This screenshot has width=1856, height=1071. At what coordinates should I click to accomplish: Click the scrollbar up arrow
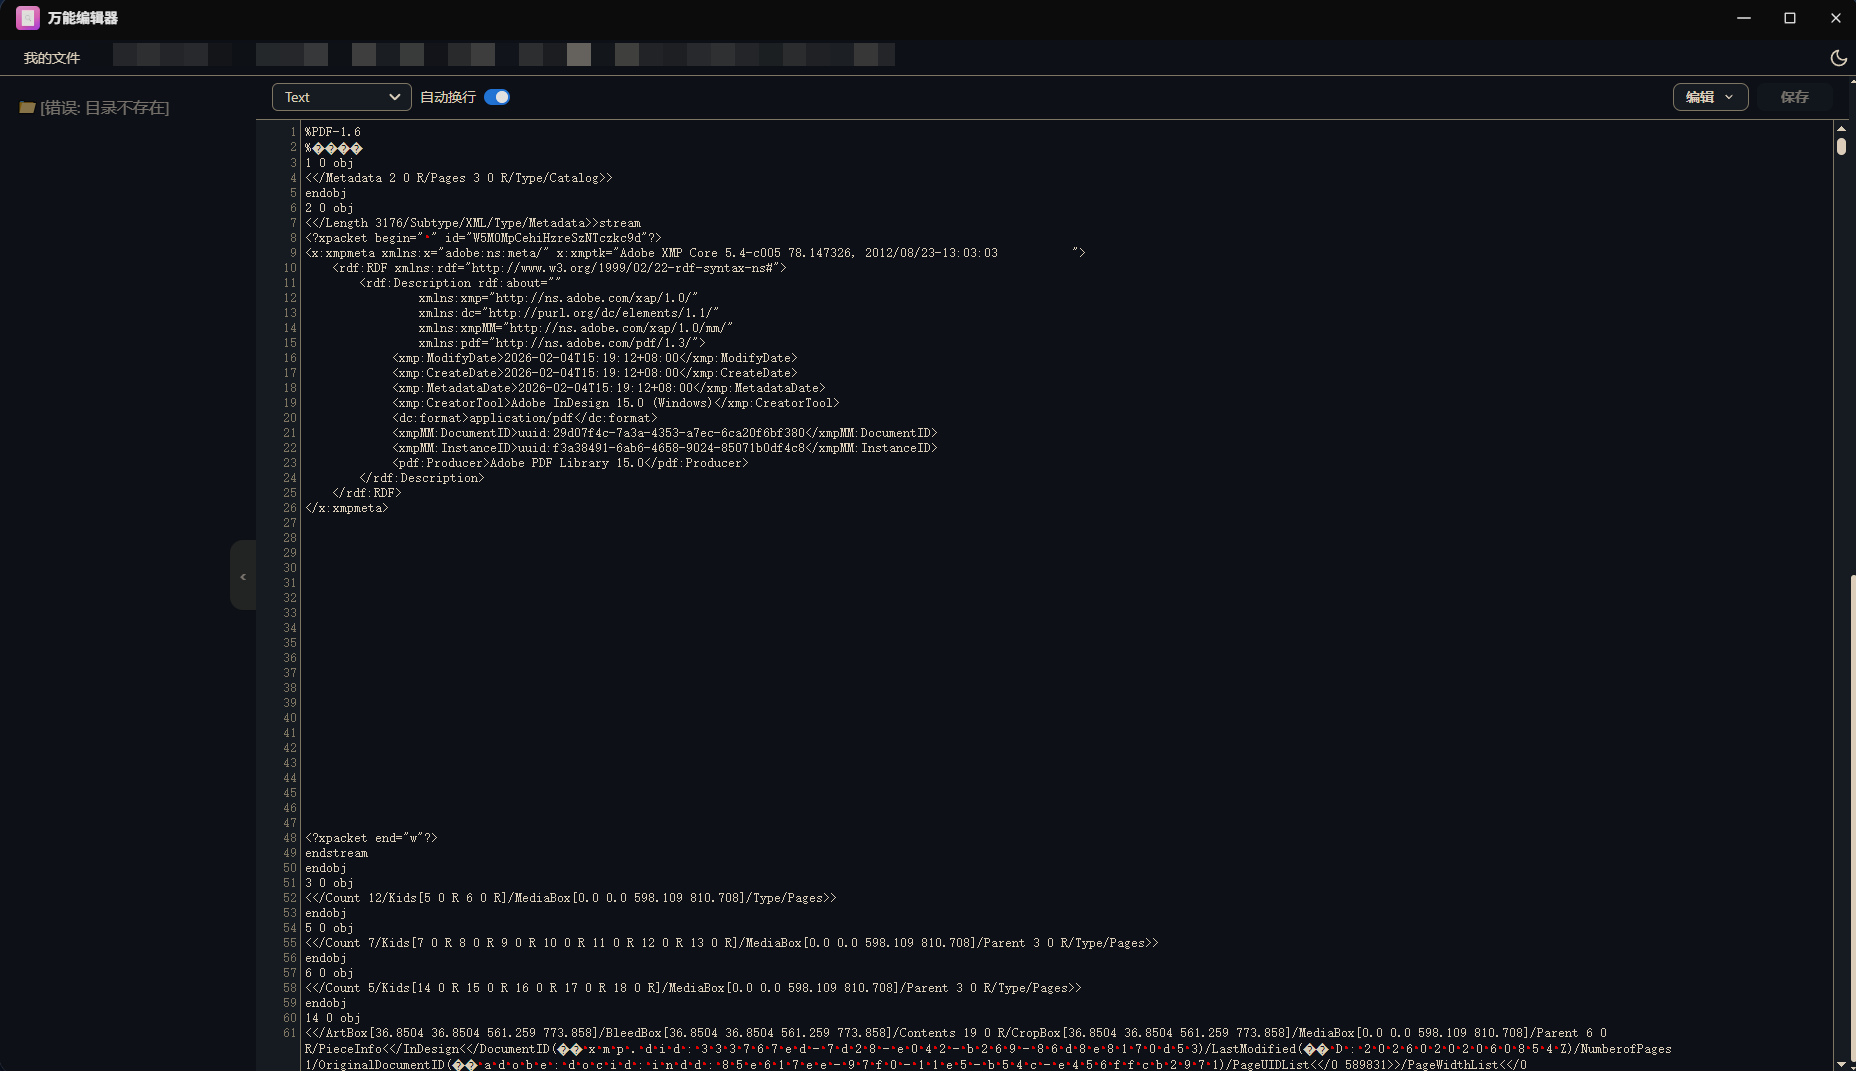(x=1841, y=128)
